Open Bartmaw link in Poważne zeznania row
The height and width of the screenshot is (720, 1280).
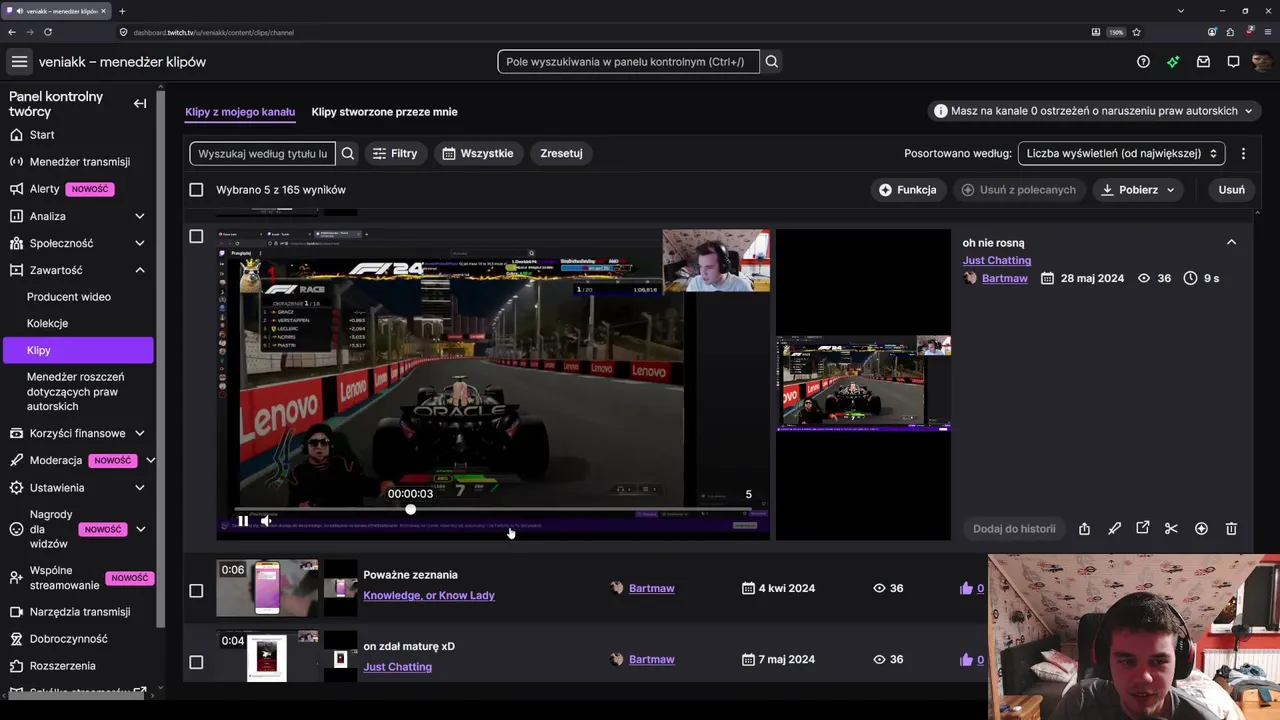[x=652, y=589]
